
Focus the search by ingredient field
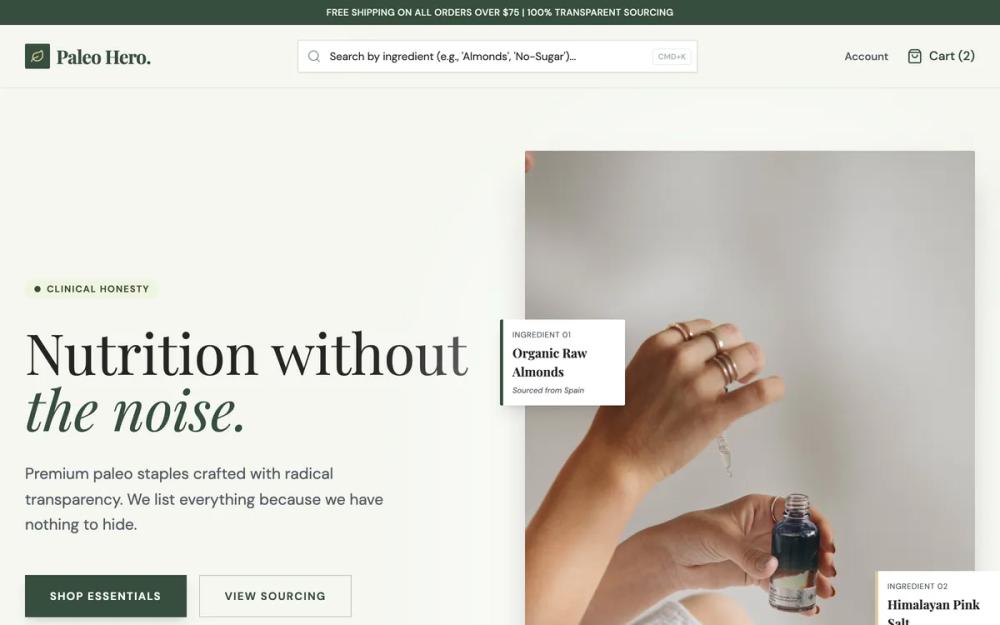click(497, 56)
